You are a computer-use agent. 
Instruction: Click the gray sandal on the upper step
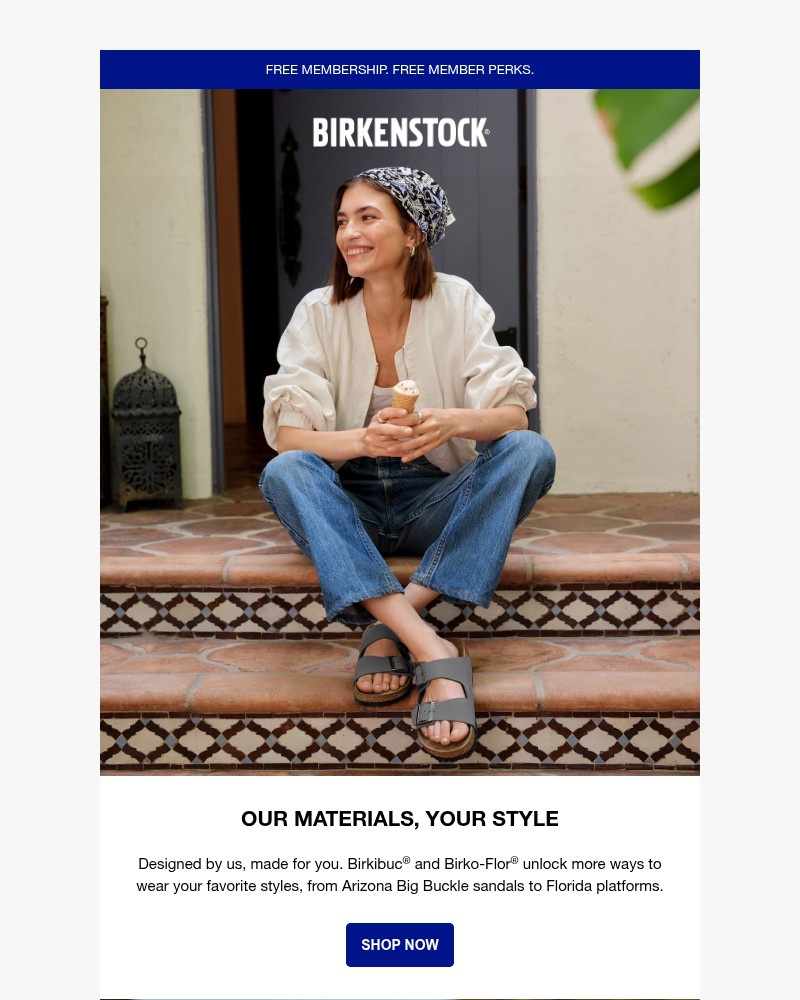coord(381,665)
